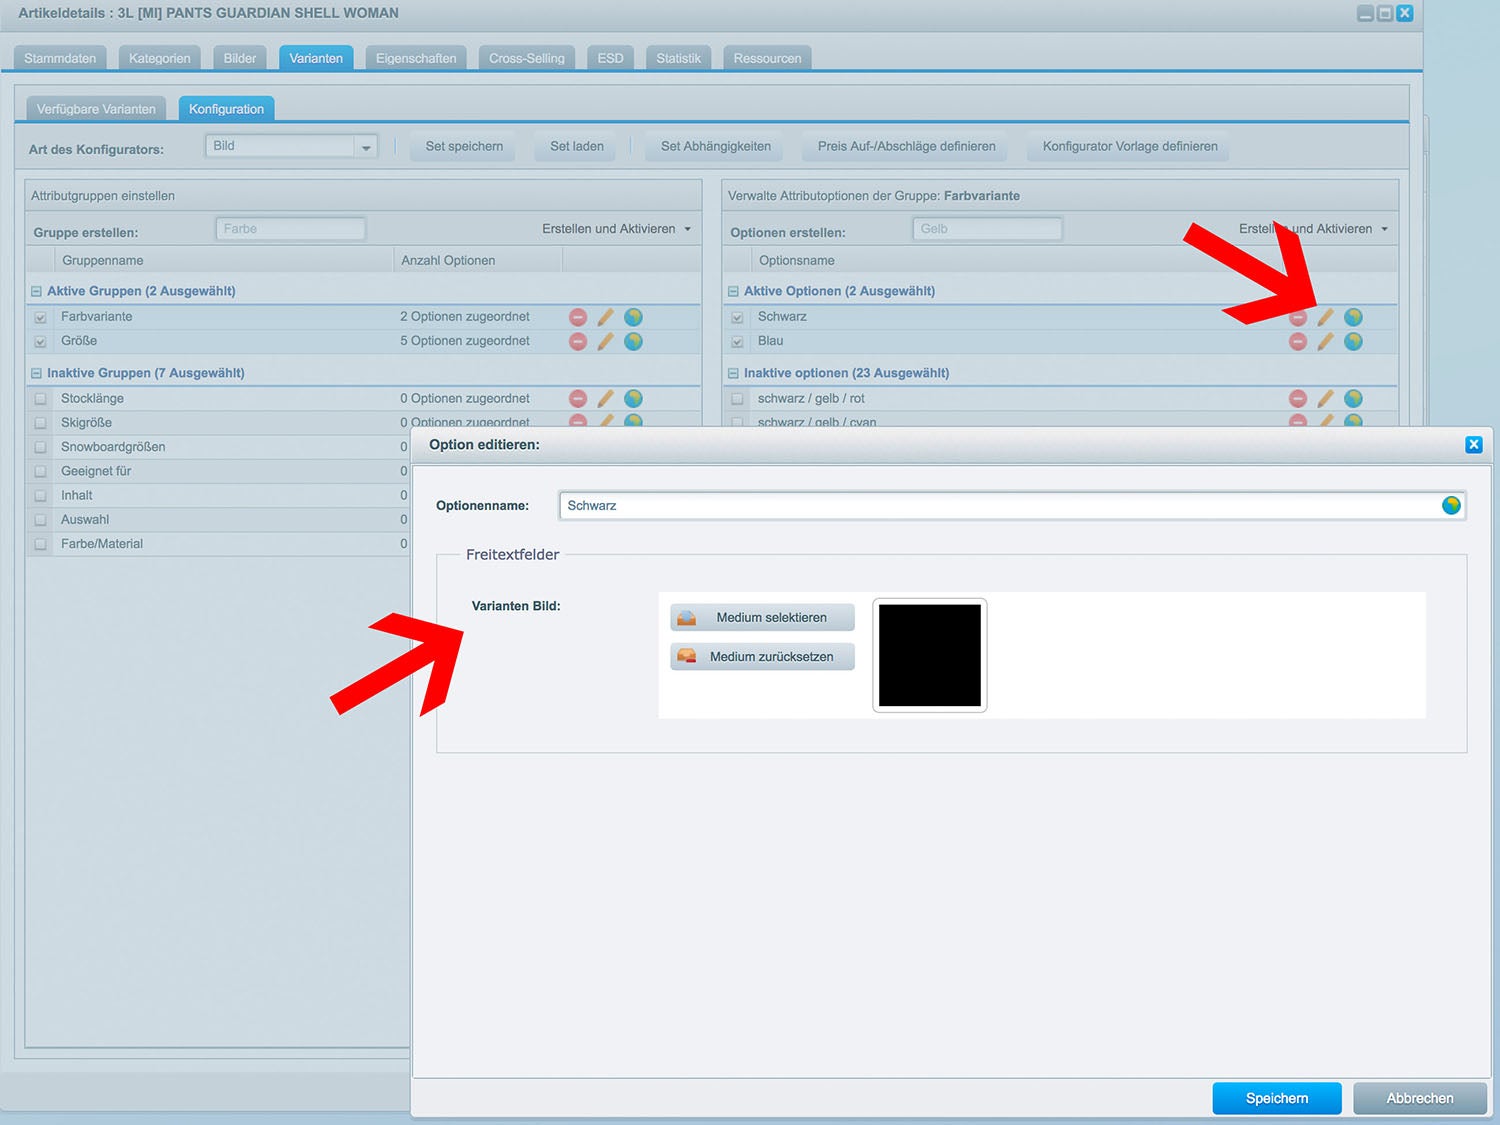Viewport: 1500px width, 1125px height.
Task: Click the black Varianten Bild preview
Action: 930,655
